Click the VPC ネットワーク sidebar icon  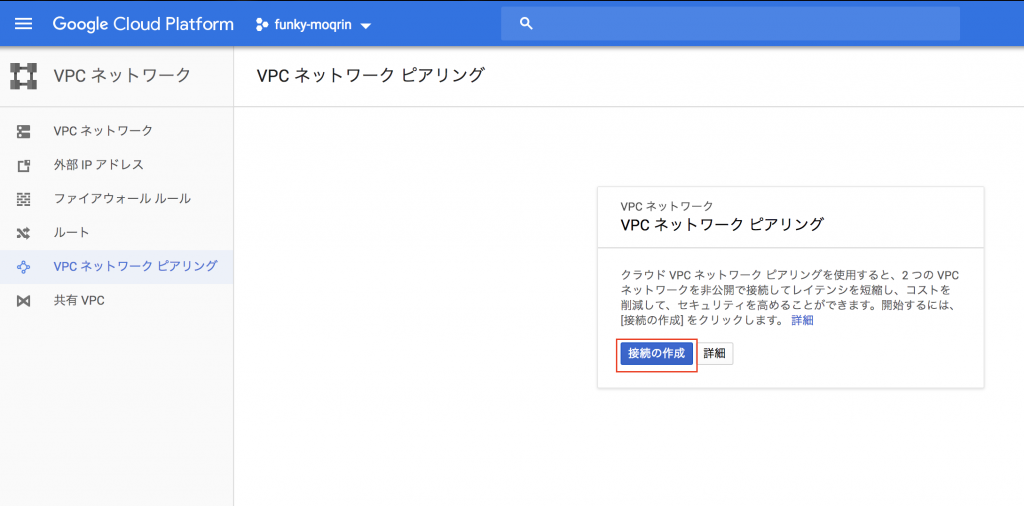tap(24, 131)
